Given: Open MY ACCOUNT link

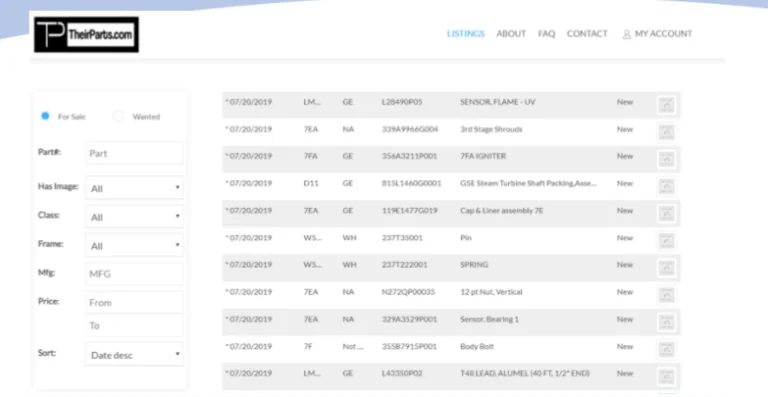Looking at the screenshot, I should (x=664, y=34).
